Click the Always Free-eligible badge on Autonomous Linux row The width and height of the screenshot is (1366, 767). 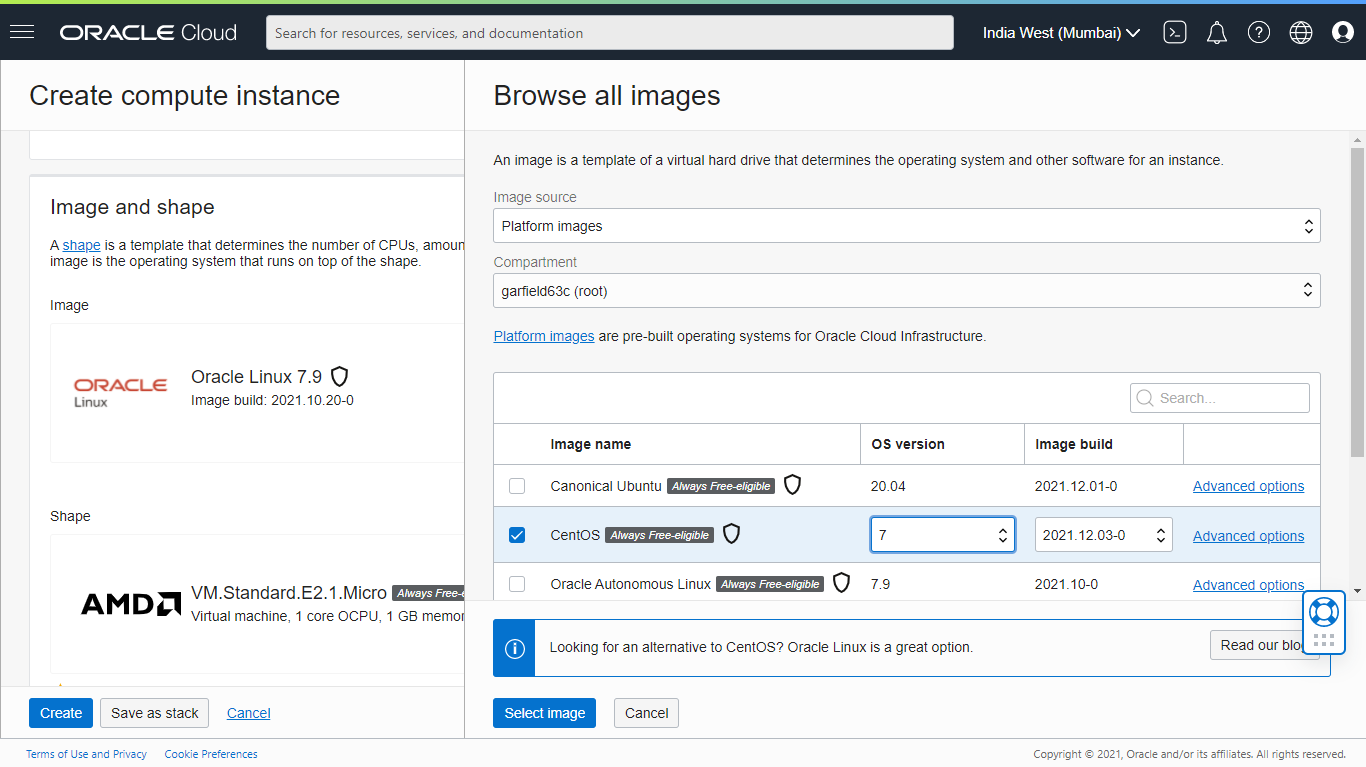click(x=770, y=584)
